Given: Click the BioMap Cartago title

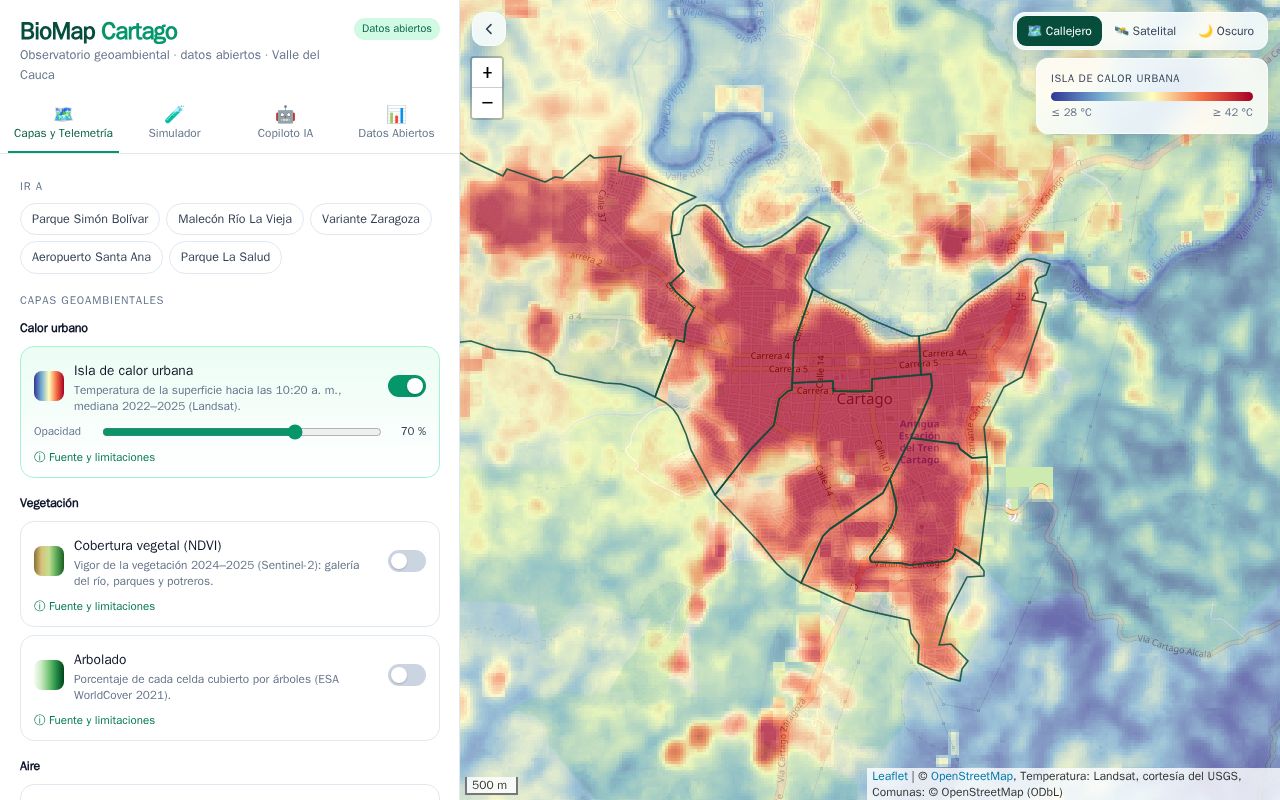Looking at the screenshot, I should pos(99,31).
